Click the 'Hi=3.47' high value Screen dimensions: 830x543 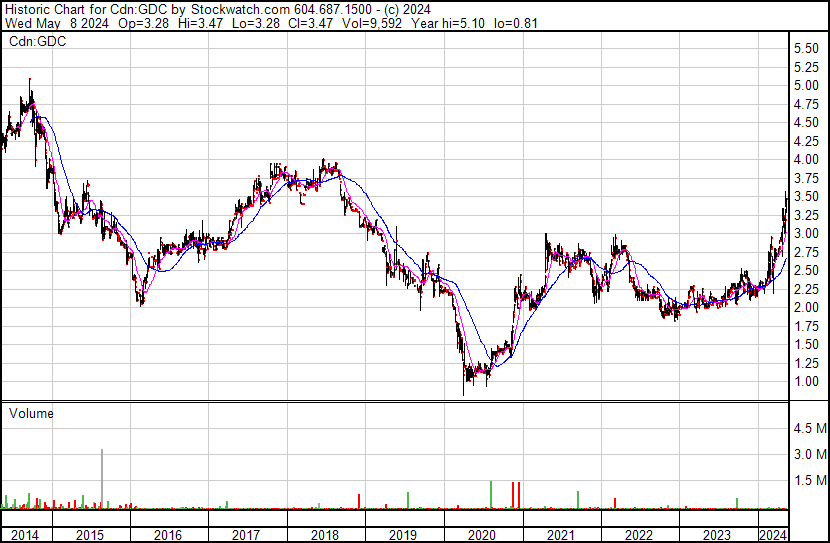pyautogui.click(x=201, y=23)
